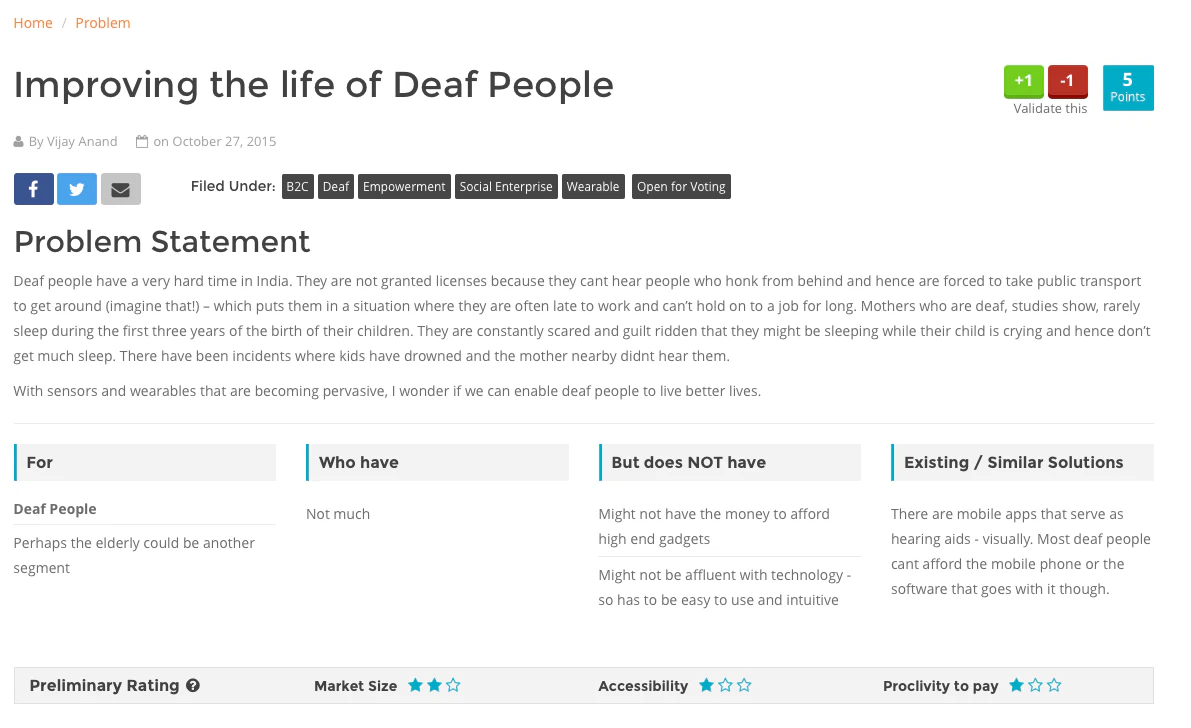This screenshot has height=728, width=1191.
Task: Share the problem on Twitter
Action: point(77,188)
